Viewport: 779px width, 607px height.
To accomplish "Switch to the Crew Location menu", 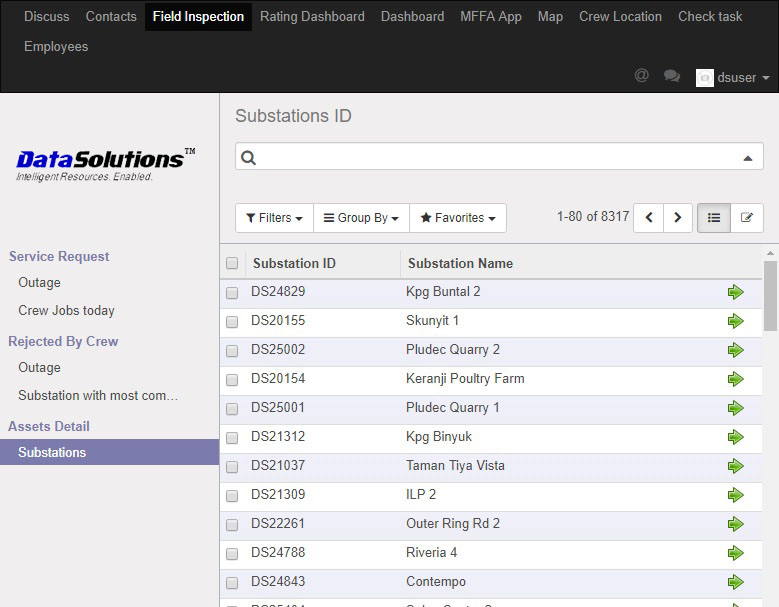I will pyautogui.click(x=620, y=17).
